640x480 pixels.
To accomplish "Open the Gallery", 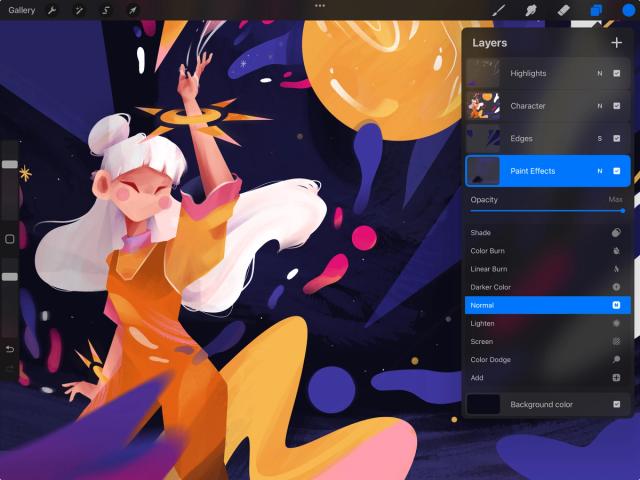I will tap(22, 10).
